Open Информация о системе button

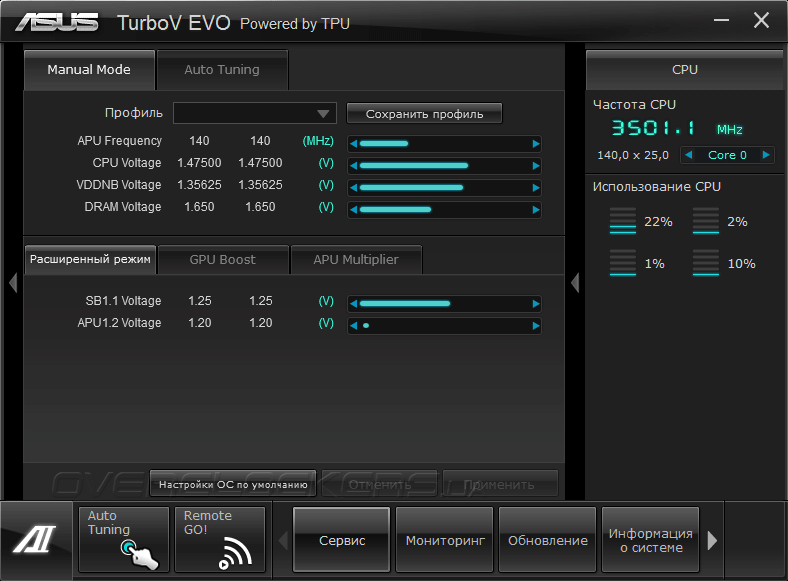(650, 540)
